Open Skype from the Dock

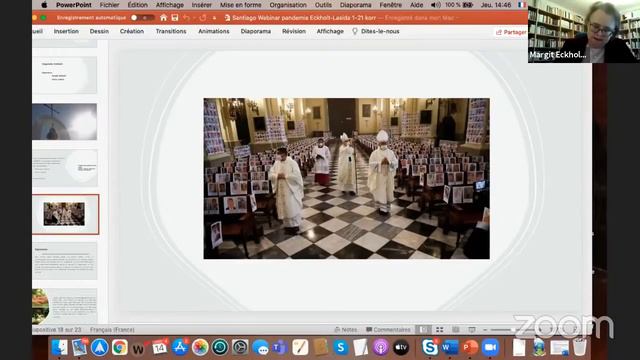point(430,347)
